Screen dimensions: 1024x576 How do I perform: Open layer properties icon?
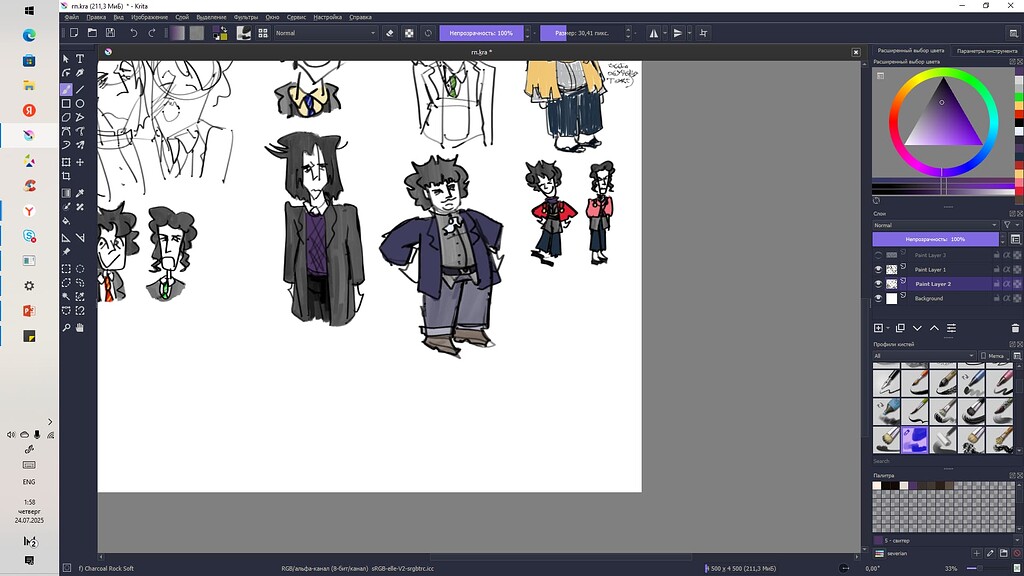pyautogui.click(x=952, y=328)
